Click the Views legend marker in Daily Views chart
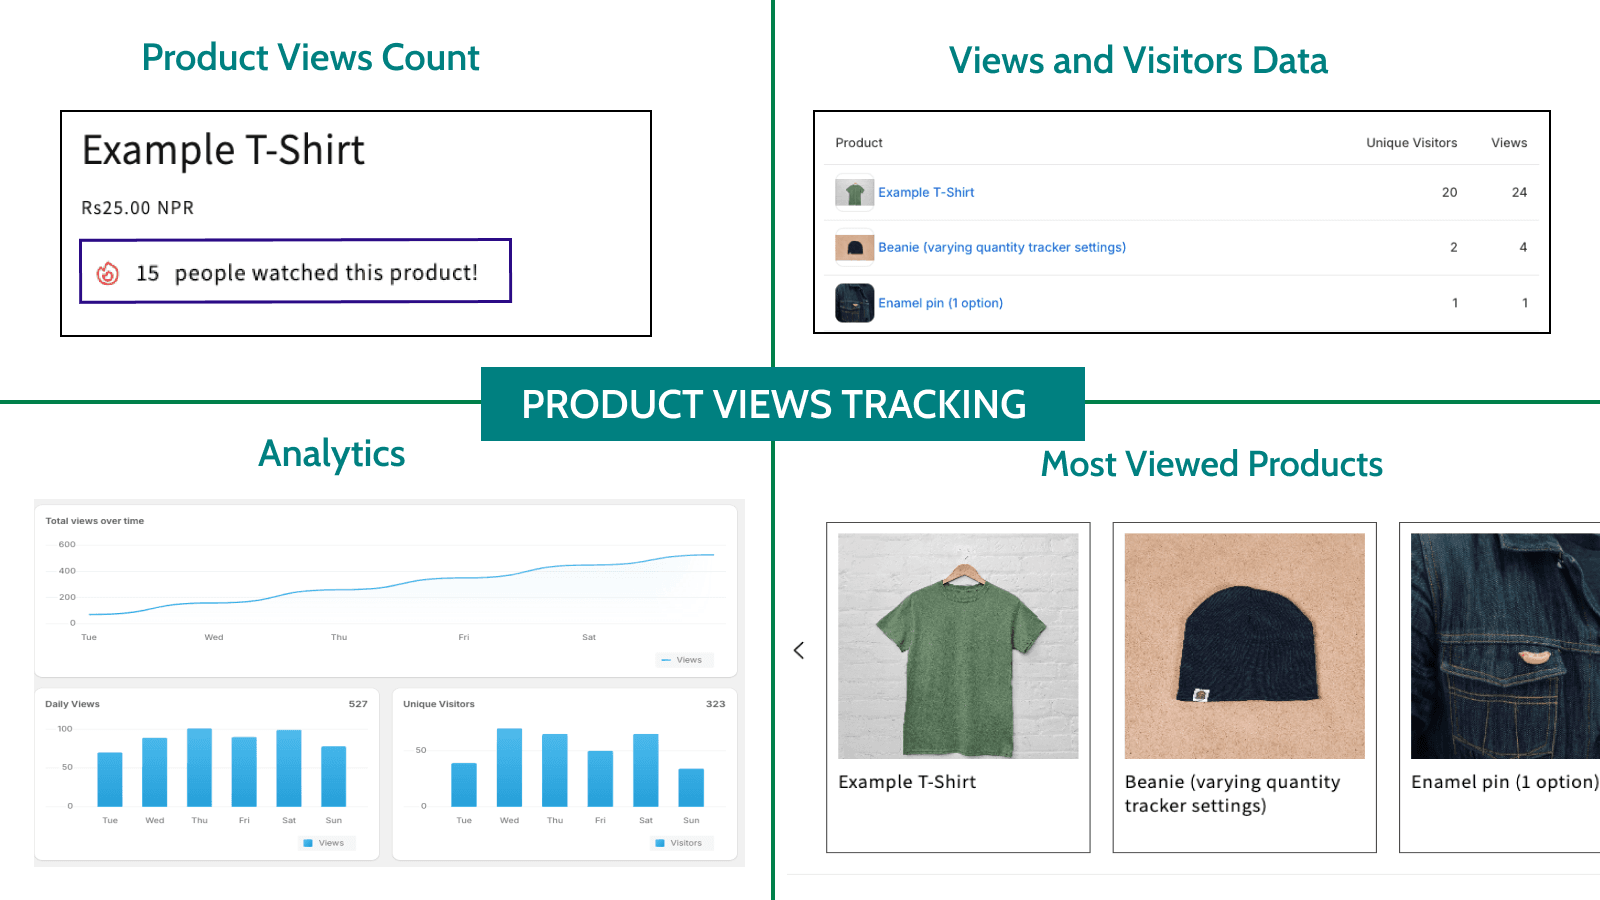1600x900 pixels. [310, 842]
